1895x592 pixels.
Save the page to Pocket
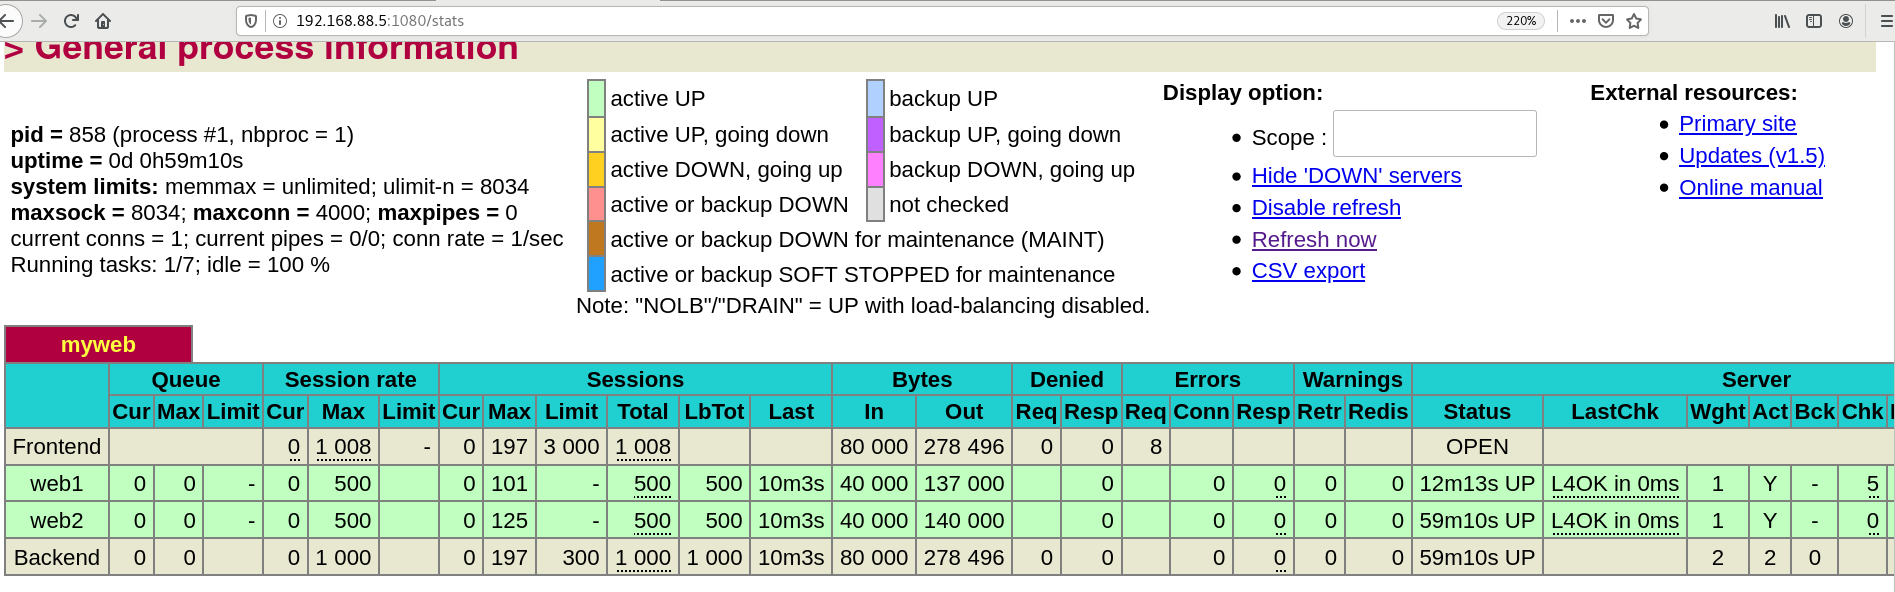[1606, 21]
